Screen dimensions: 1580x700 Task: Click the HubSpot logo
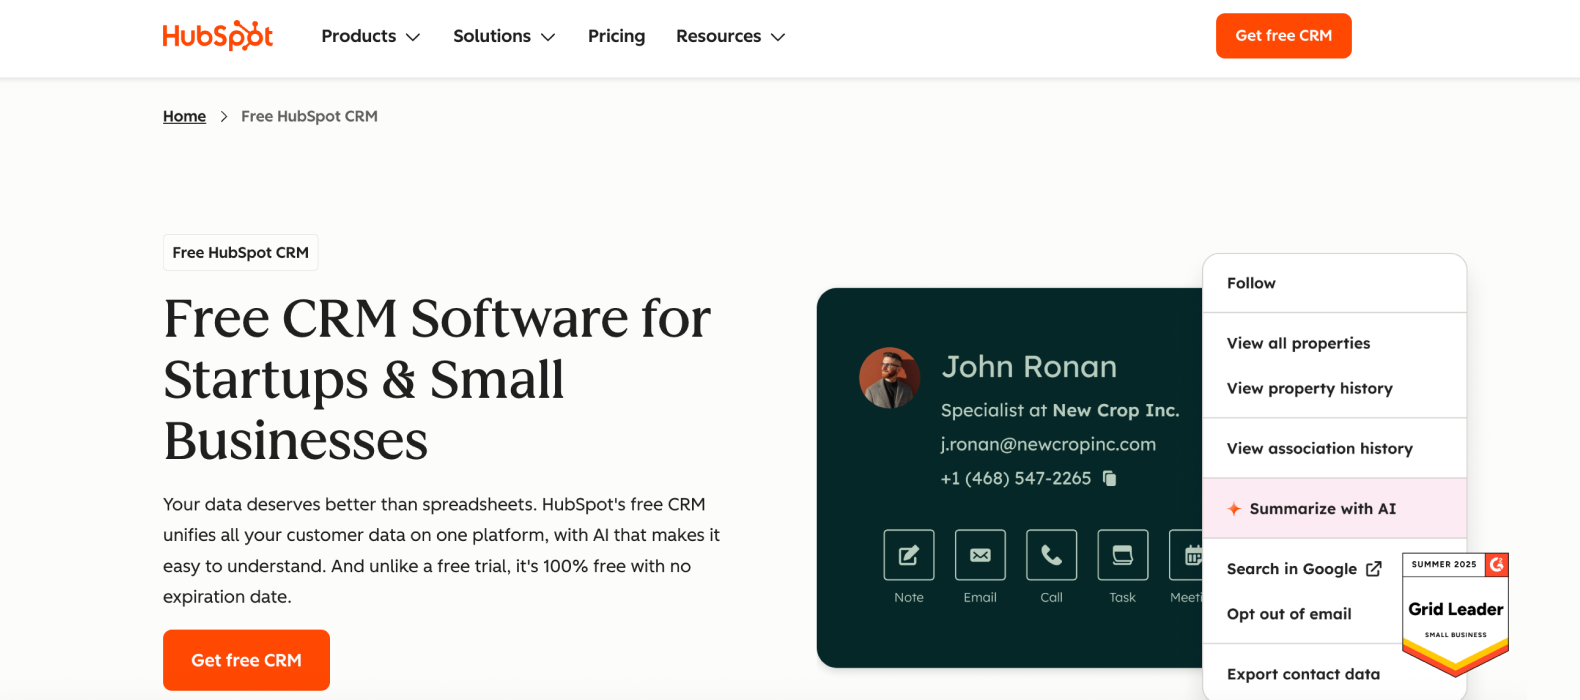218,36
